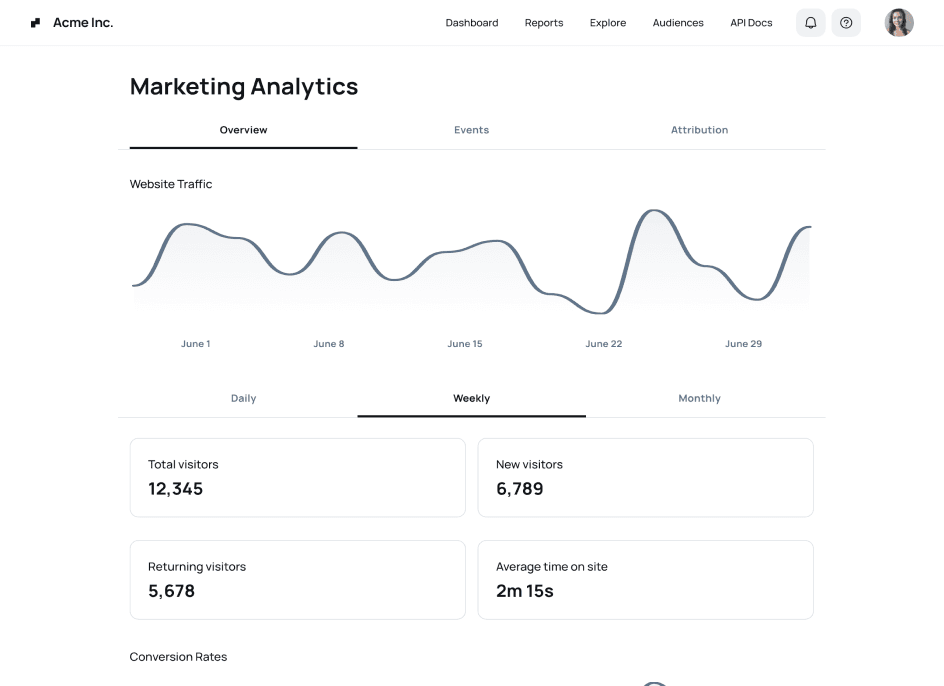Switch to the Monthly view

pos(699,398)
